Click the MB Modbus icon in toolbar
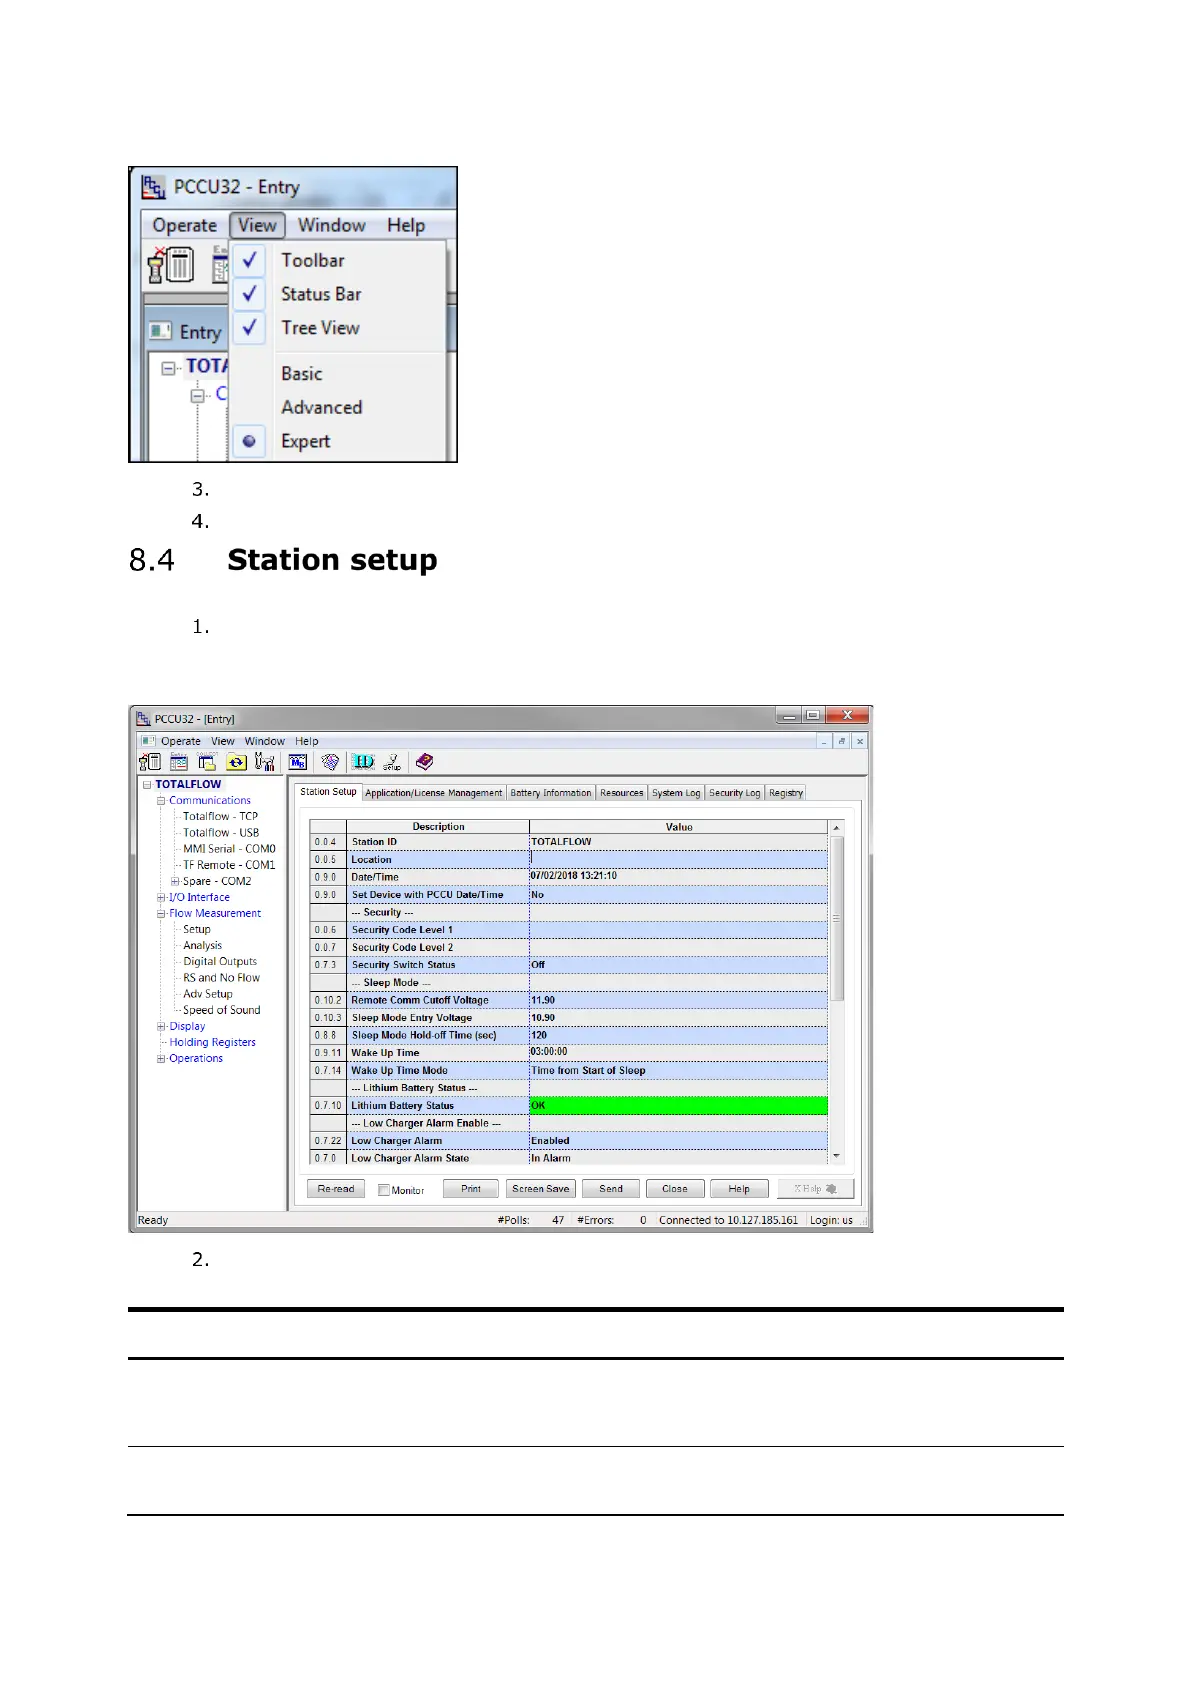 point(298,762)
